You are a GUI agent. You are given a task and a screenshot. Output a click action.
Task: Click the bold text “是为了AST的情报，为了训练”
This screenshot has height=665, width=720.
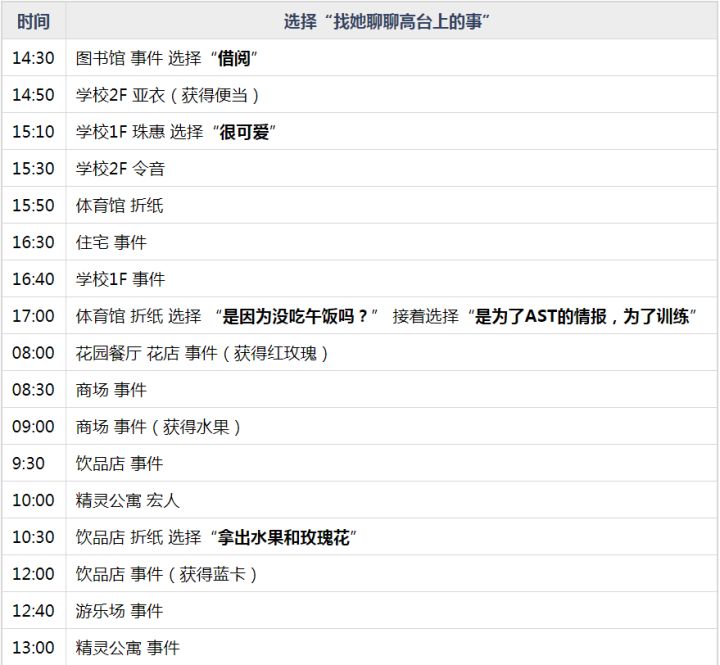[582, 316]
